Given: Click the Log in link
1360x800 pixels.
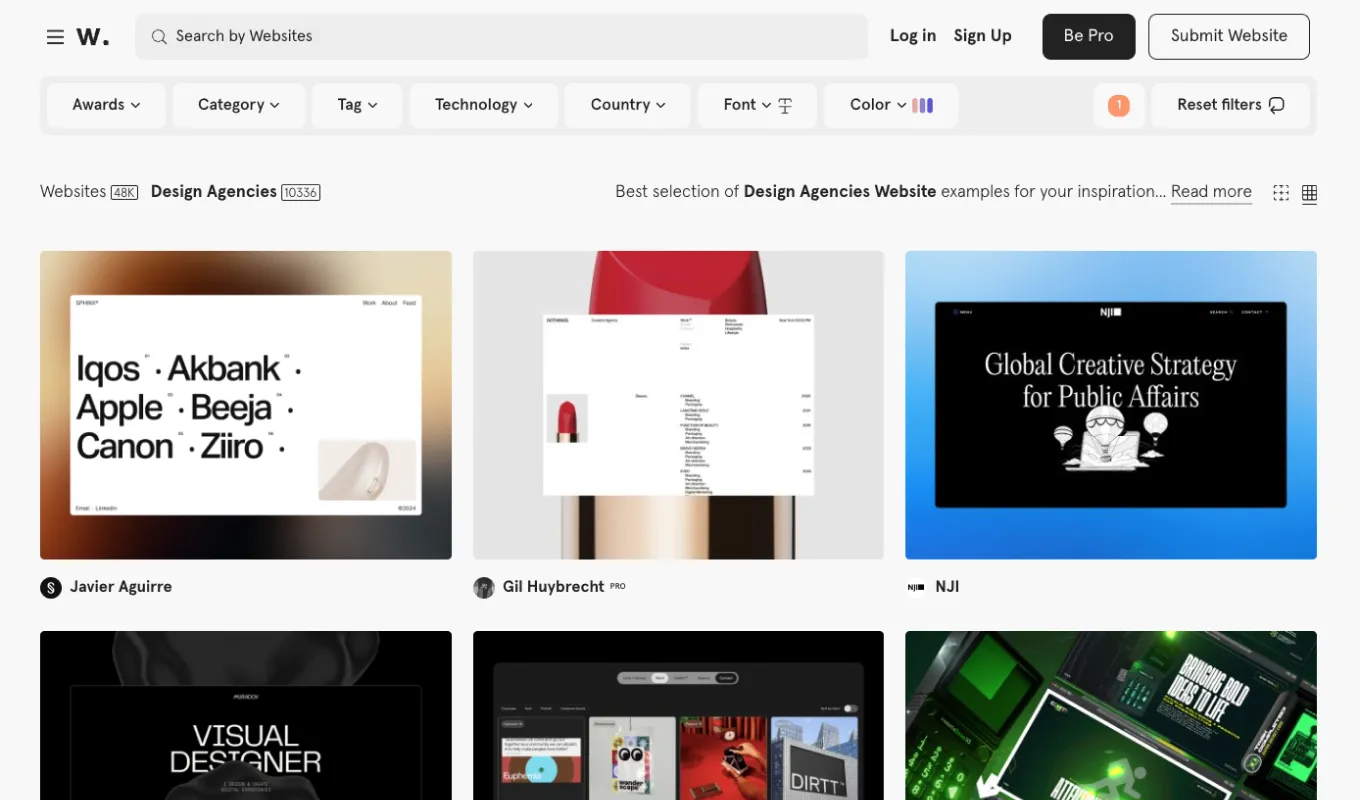Looking at the screenshot, I should tap(913, 36).
